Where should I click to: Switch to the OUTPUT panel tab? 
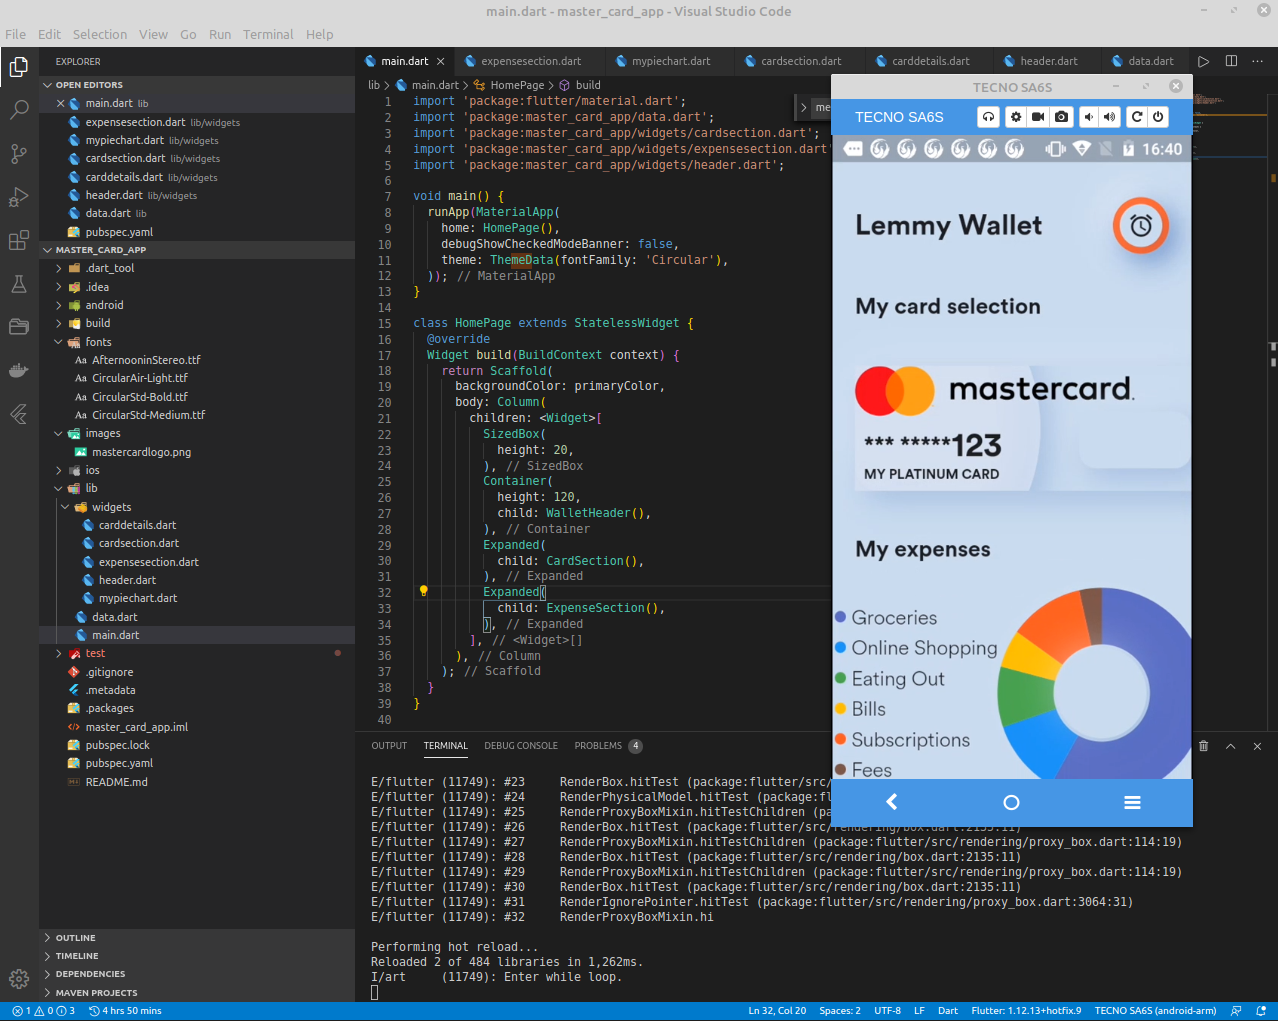(x=389, y=746)
